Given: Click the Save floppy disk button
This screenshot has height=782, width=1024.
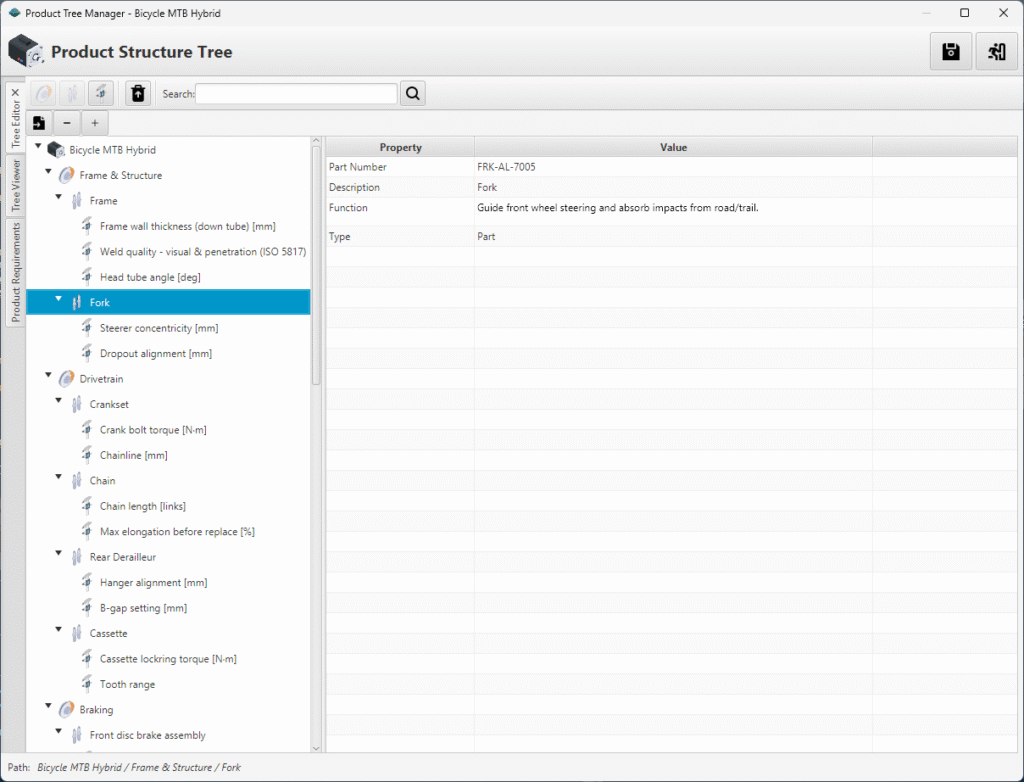Looking at the screenshot, I should click(x=950, y=52).
